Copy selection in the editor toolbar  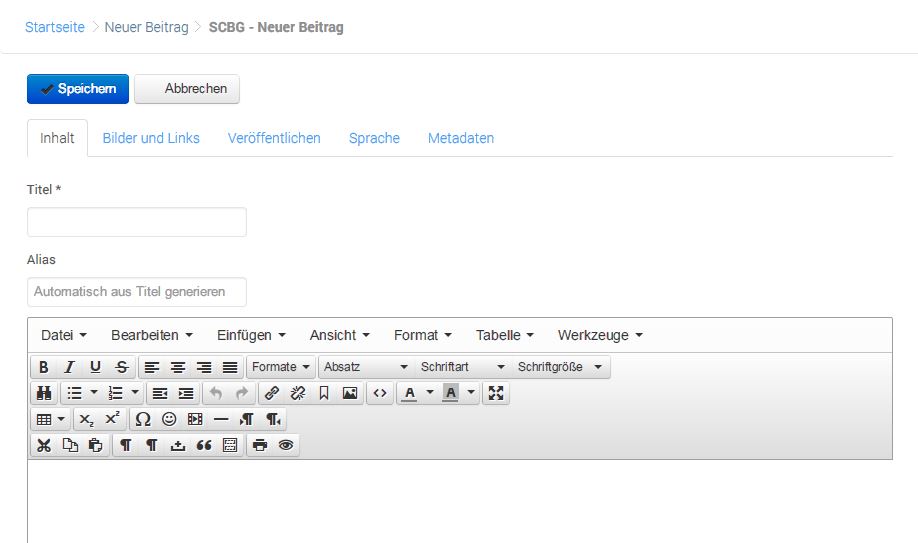coord(70,445)
